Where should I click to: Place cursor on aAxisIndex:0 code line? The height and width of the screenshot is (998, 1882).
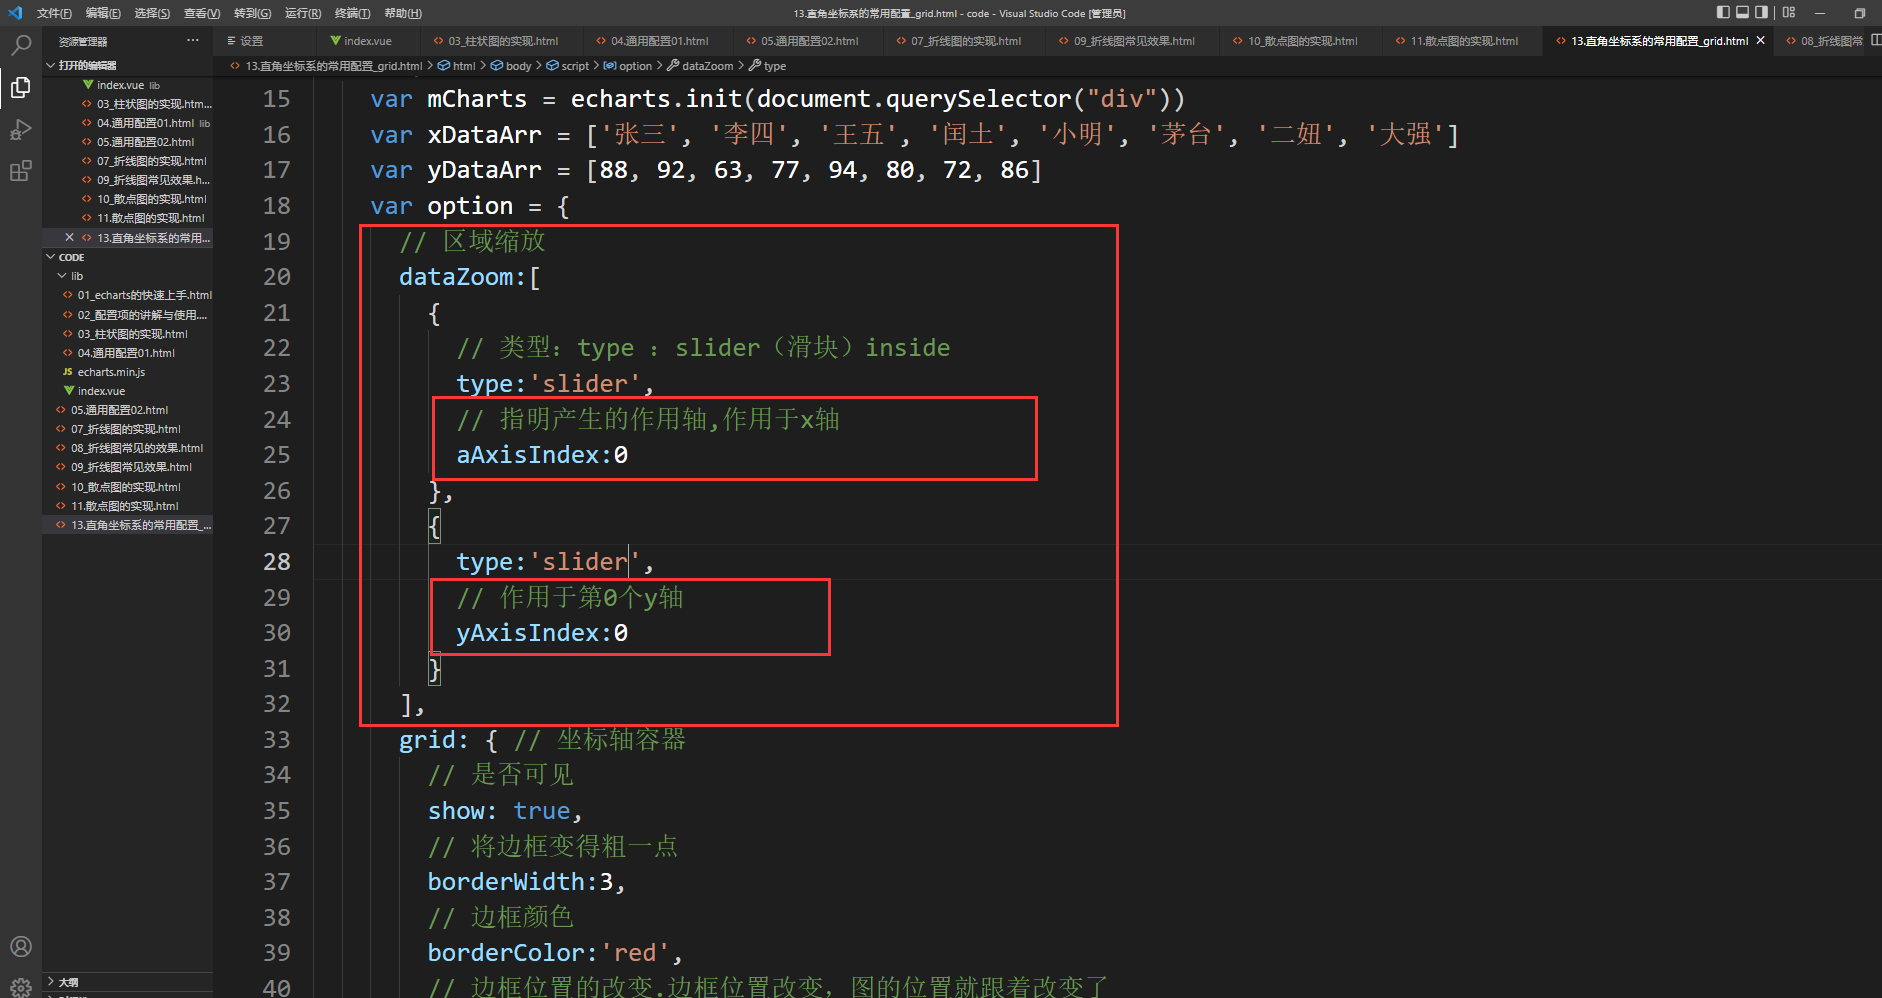point(542,455)
